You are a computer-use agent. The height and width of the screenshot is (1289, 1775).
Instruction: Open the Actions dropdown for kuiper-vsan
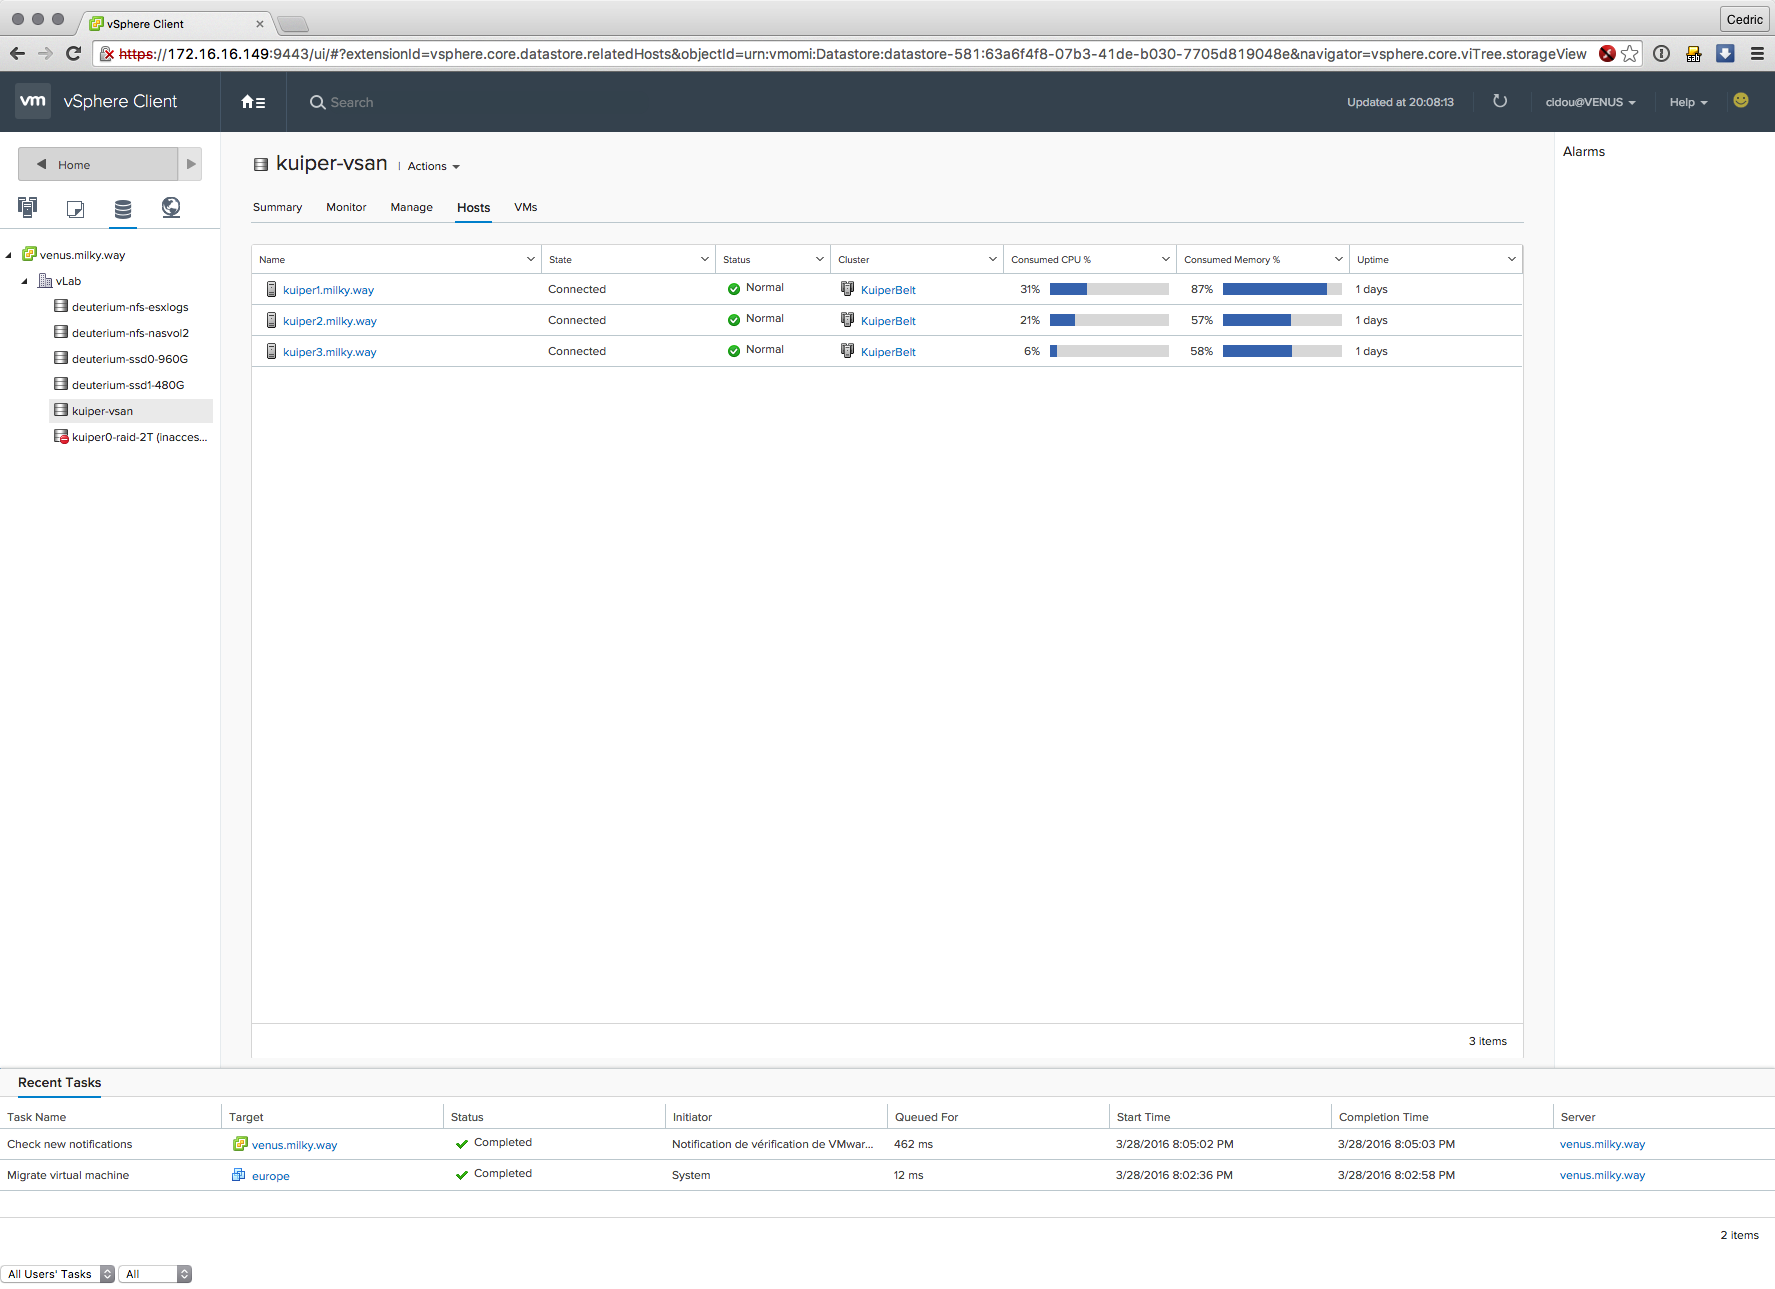tap(433, 167)
